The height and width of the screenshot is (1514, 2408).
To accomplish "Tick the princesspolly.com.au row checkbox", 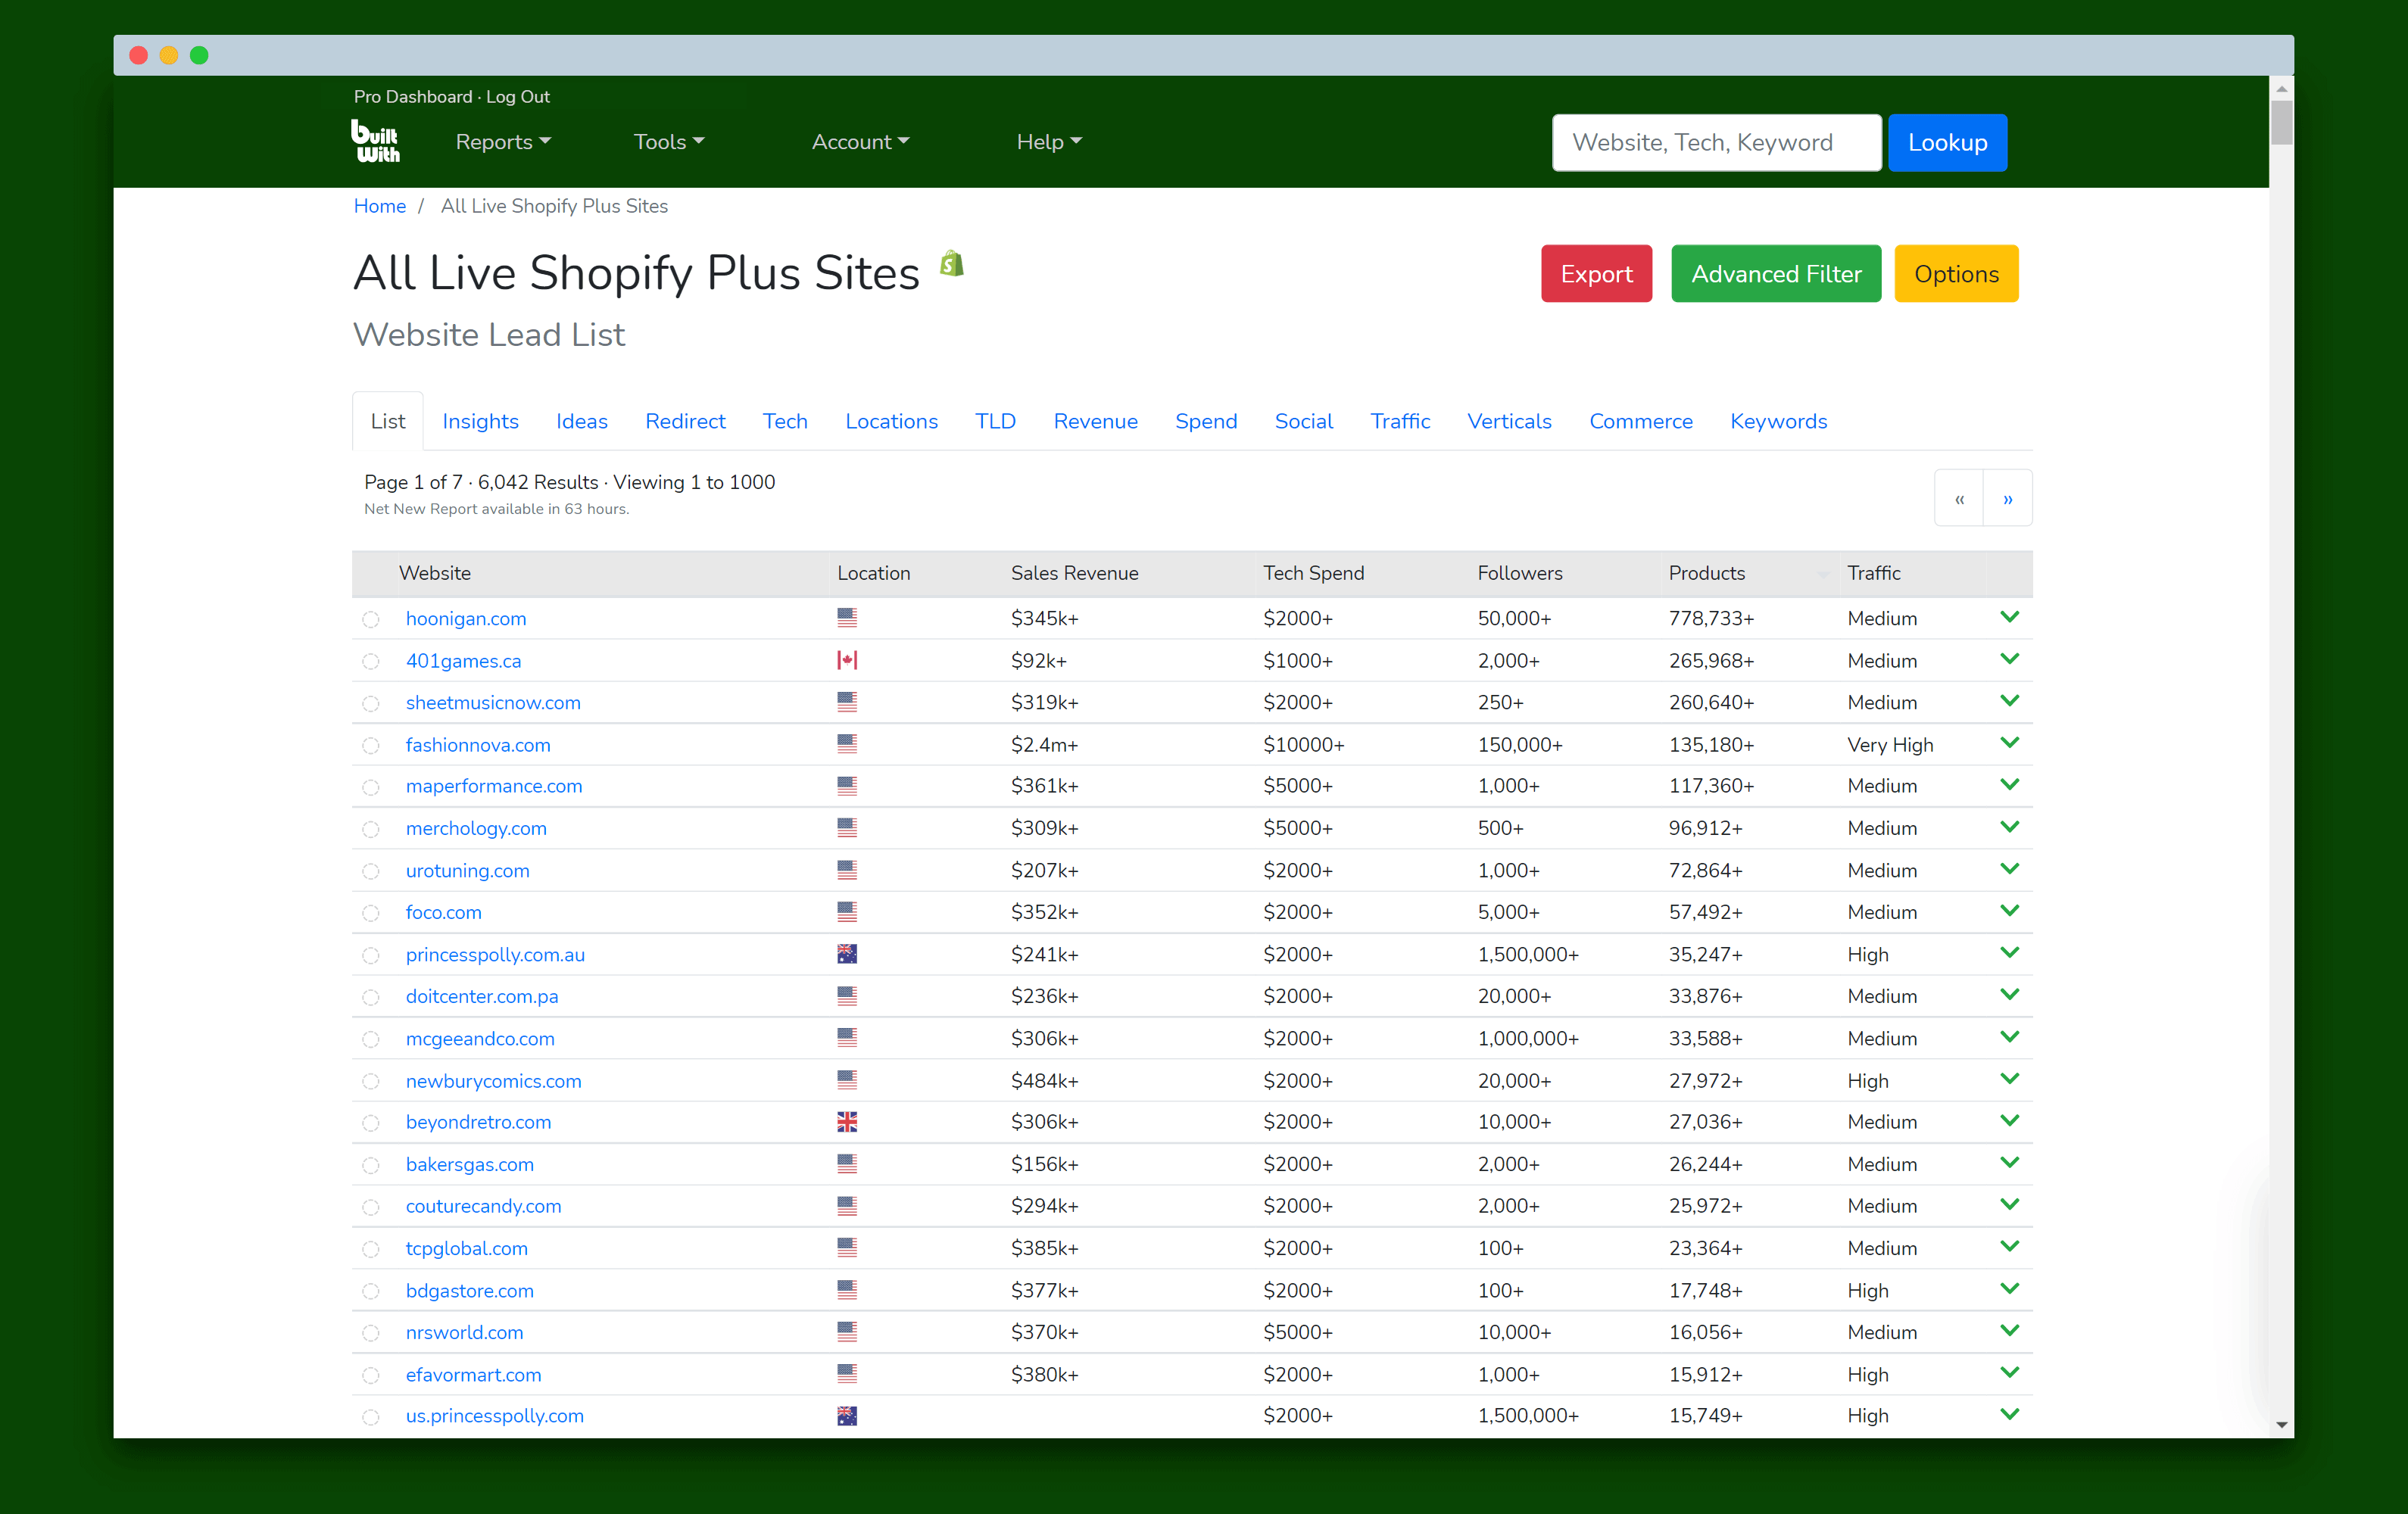I will click(371, 956).
